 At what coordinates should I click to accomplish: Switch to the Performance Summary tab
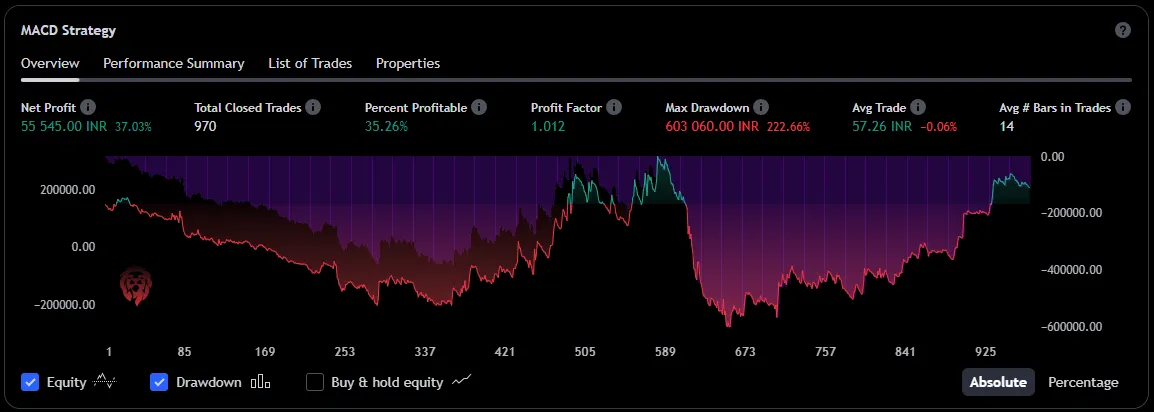tap(174, 63)
